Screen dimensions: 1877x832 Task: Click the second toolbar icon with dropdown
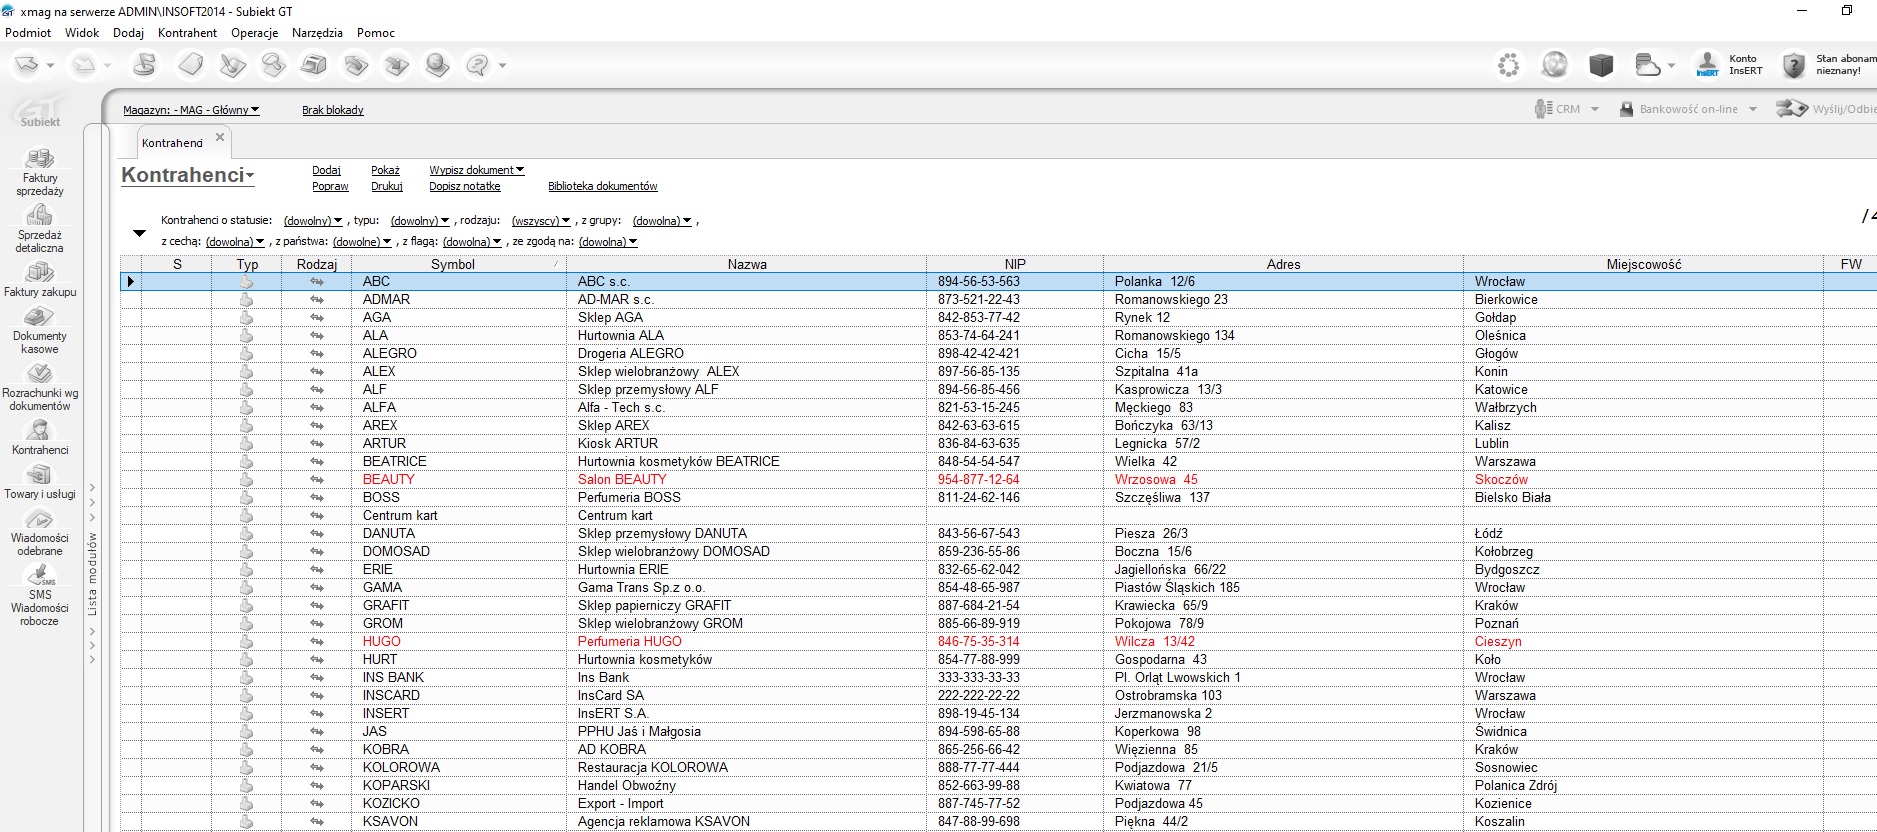point(84,65)
